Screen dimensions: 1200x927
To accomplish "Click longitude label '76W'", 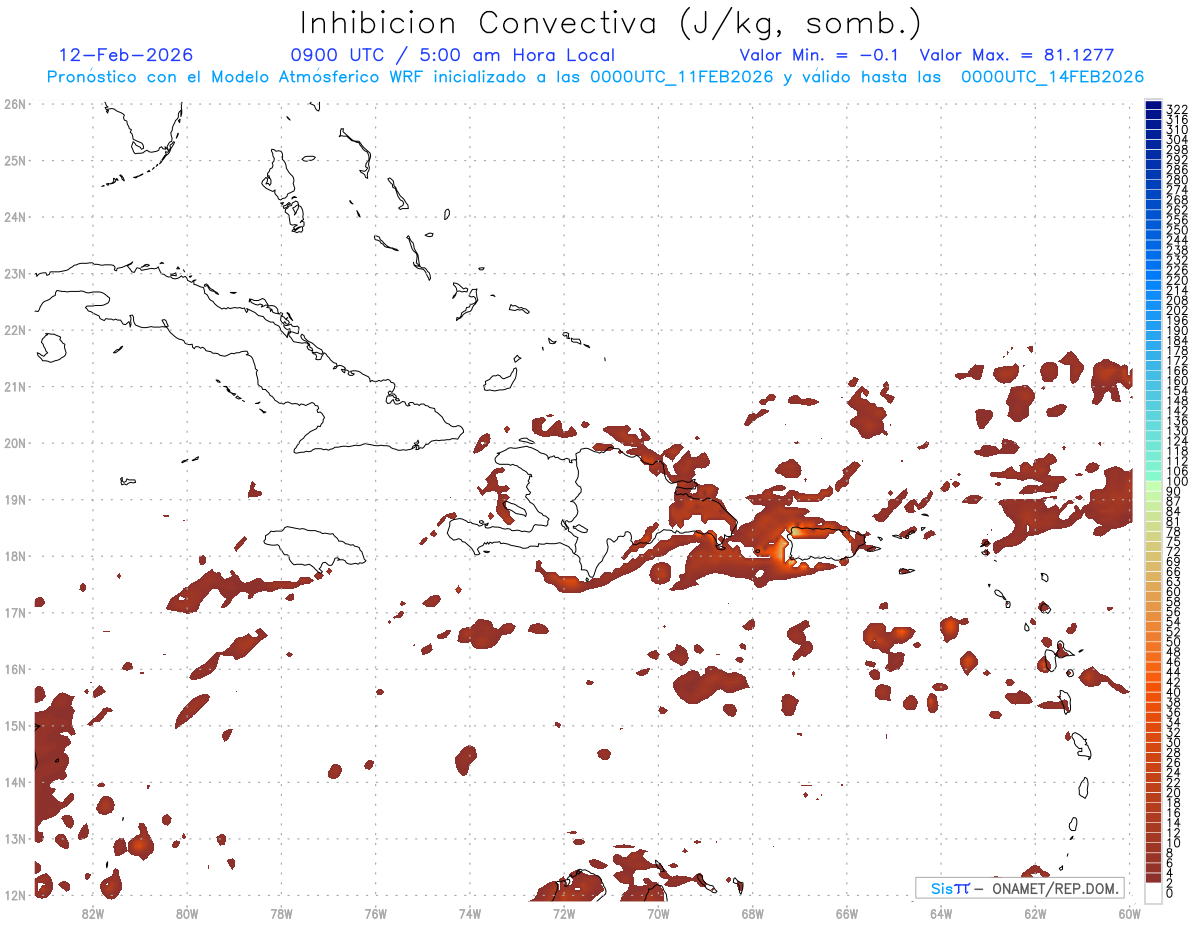I will click(x=375, y=913).
